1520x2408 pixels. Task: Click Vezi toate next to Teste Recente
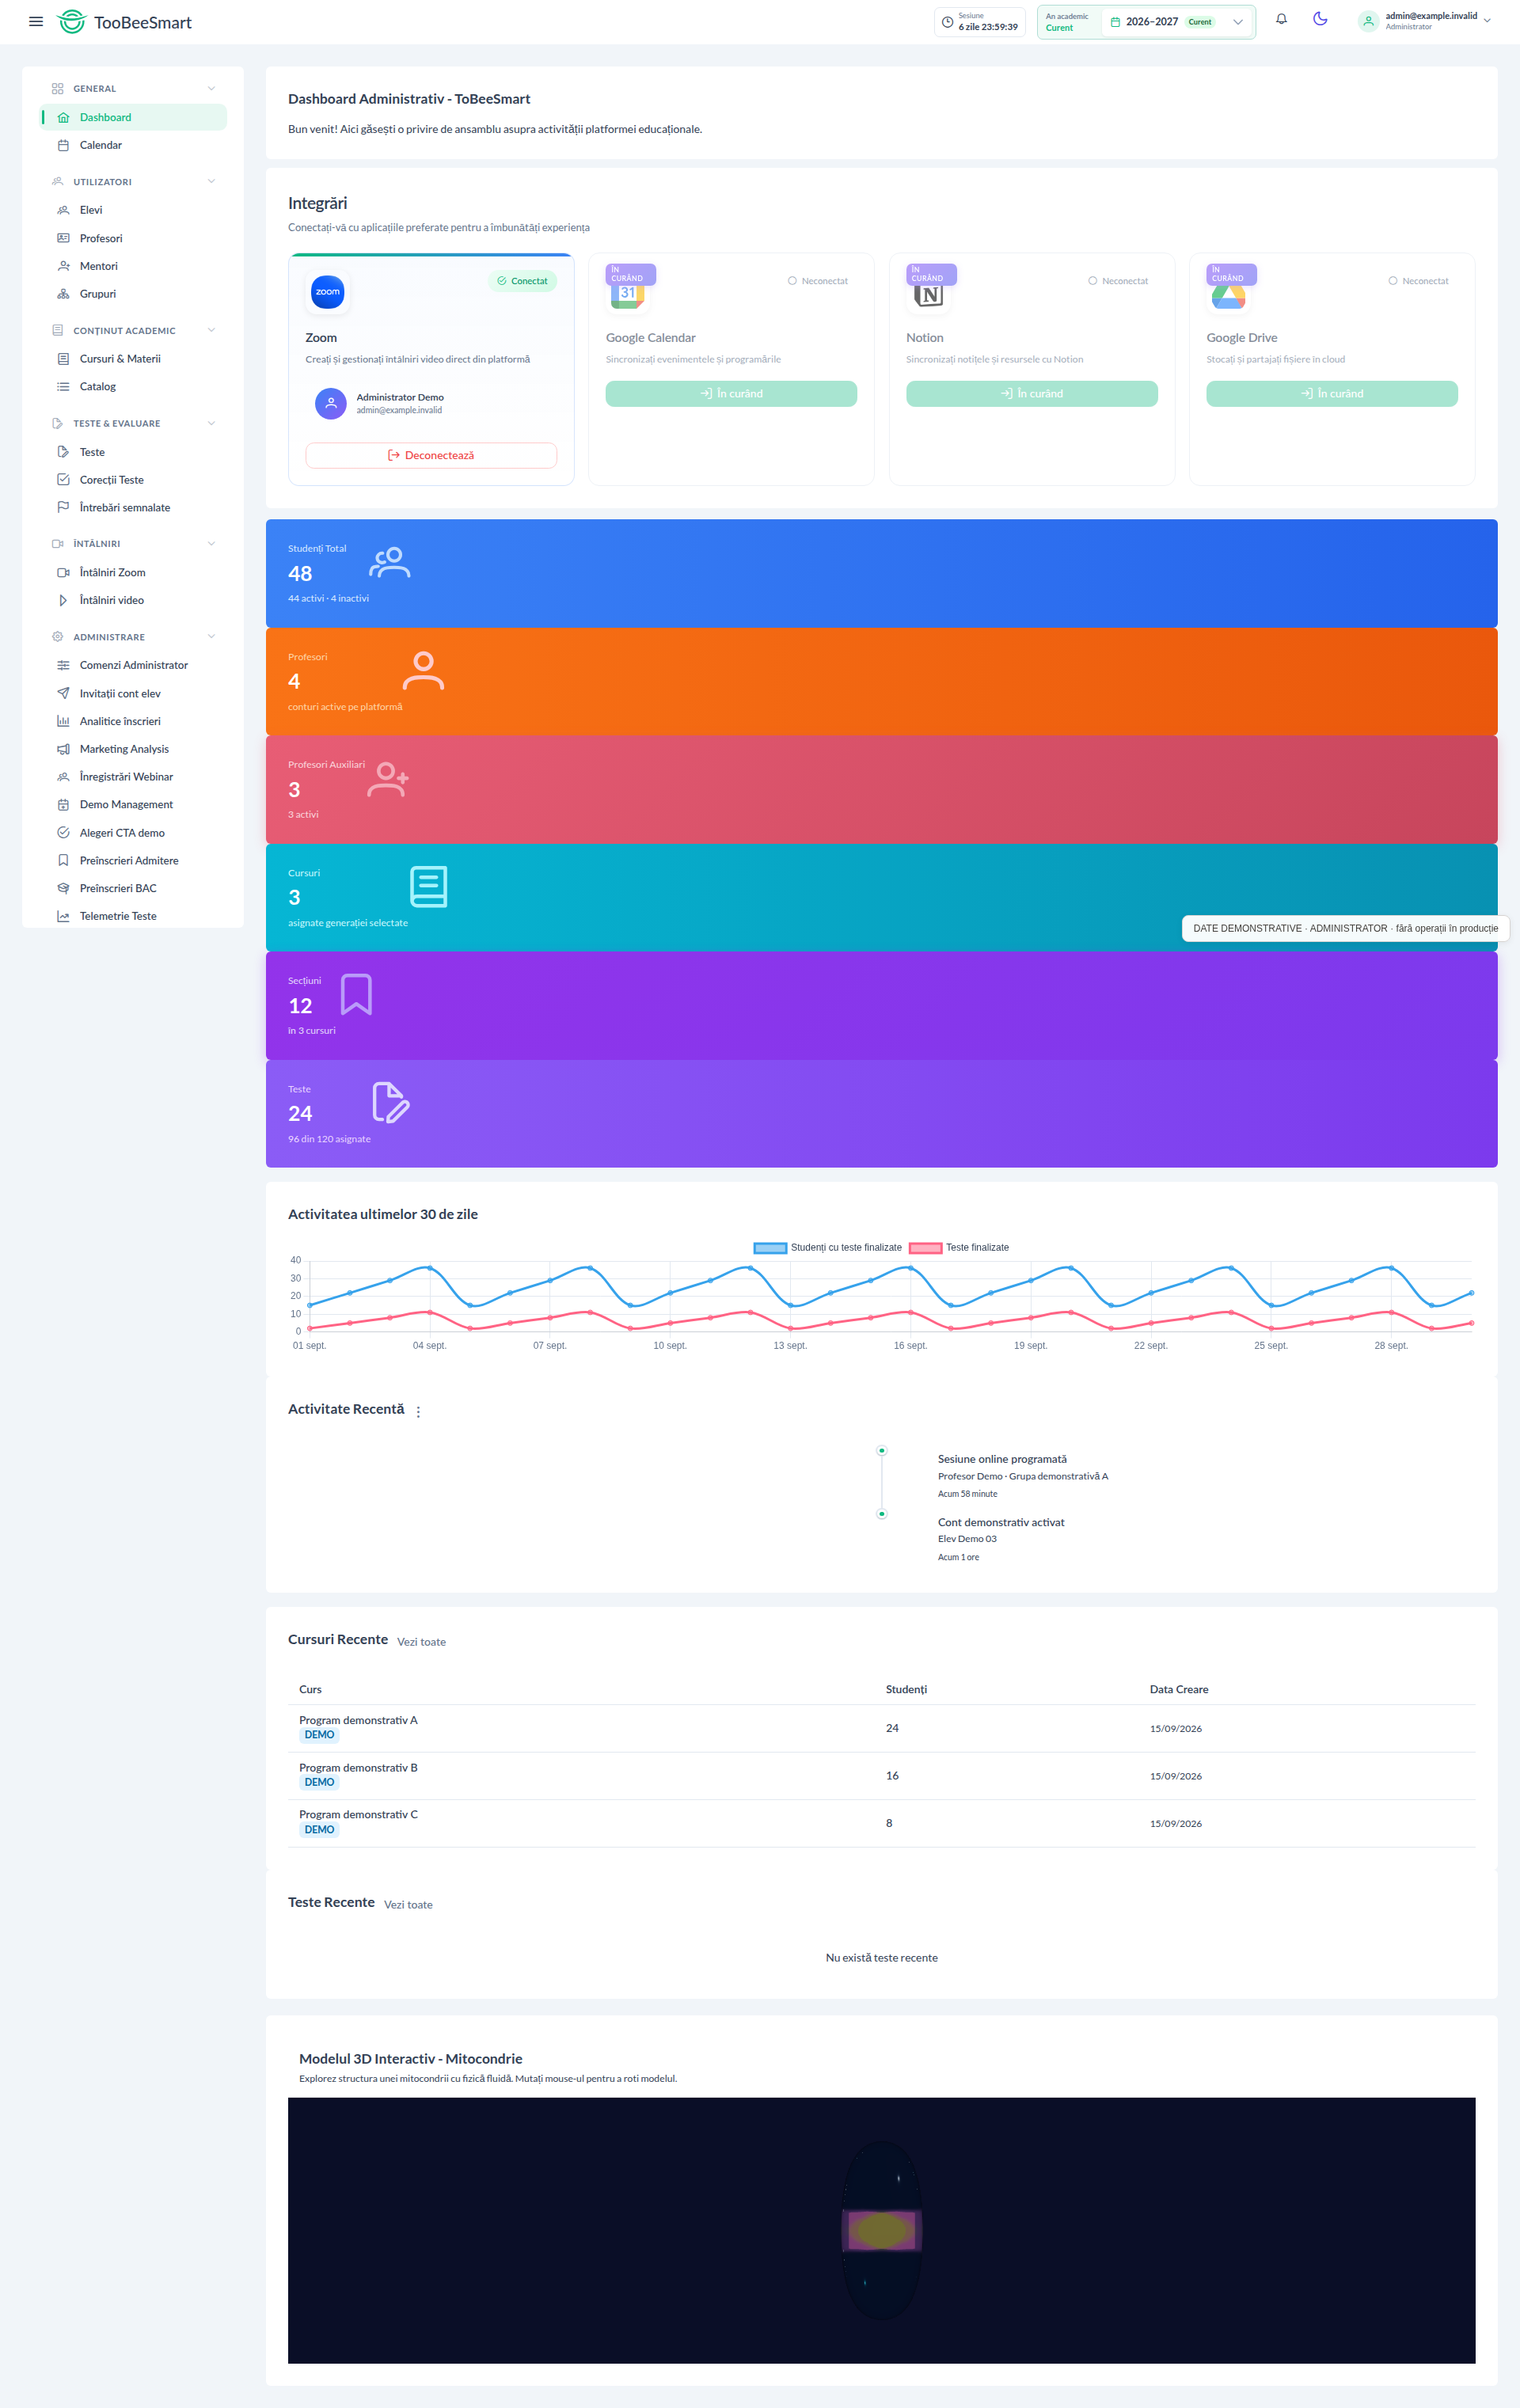(408, 1905)
